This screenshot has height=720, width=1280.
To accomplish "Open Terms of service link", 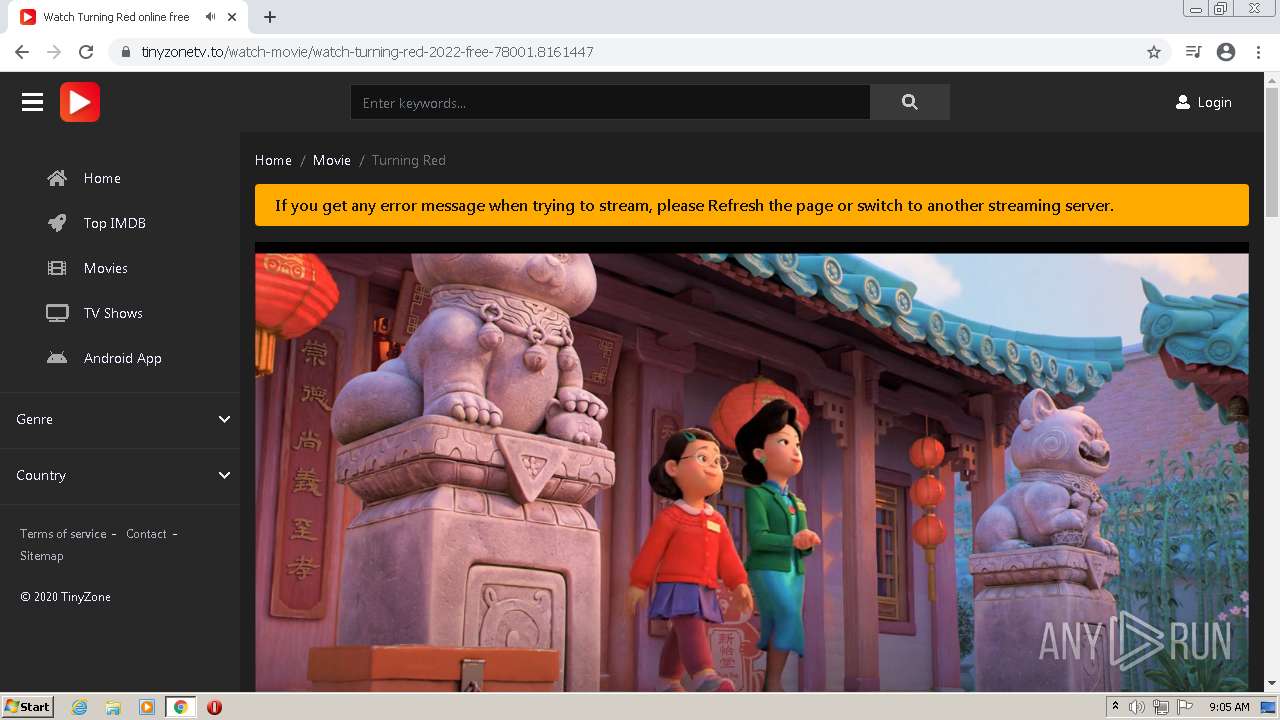I will click(x=63, y=534).
